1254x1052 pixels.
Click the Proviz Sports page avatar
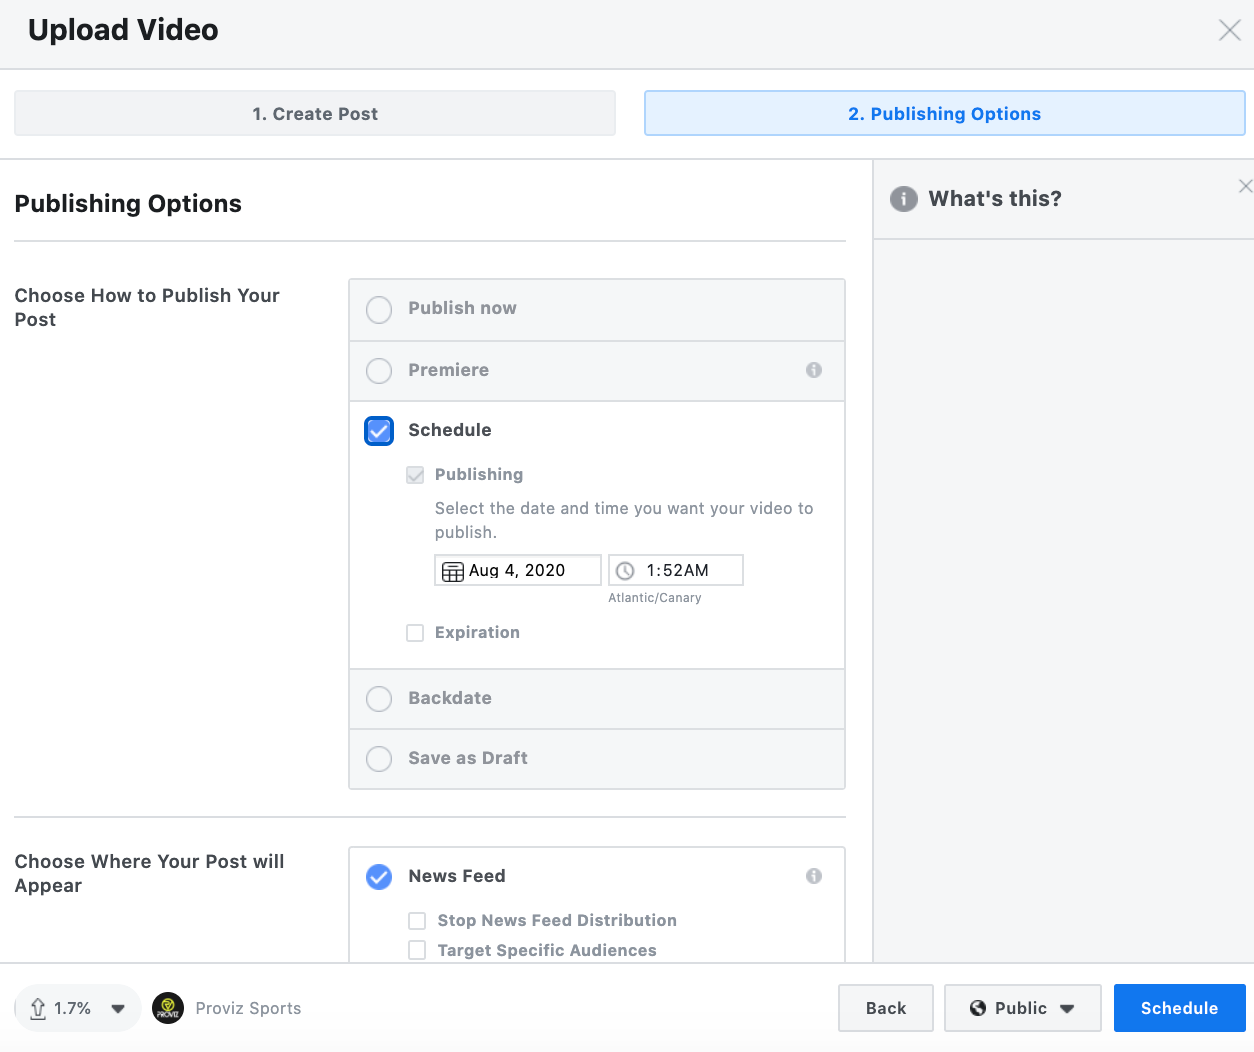(x=168, y=1008)
